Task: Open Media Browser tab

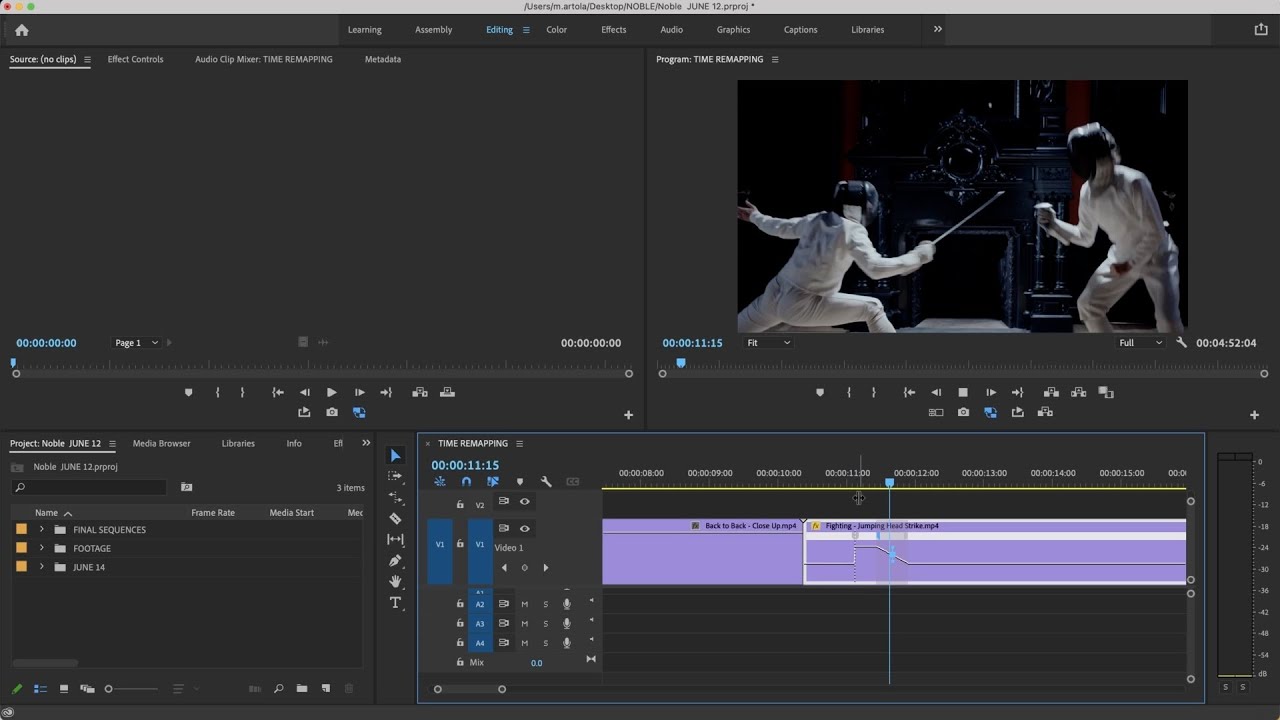Action: pos(161,443)
